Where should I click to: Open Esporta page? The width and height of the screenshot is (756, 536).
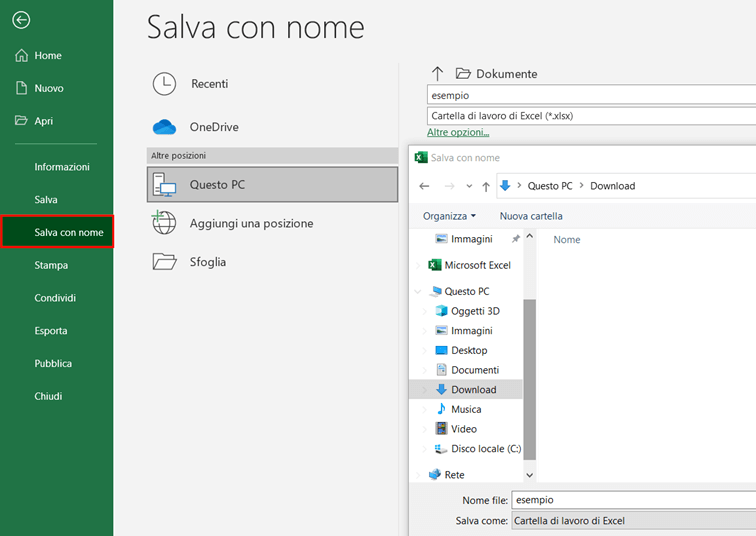point(51,331)
